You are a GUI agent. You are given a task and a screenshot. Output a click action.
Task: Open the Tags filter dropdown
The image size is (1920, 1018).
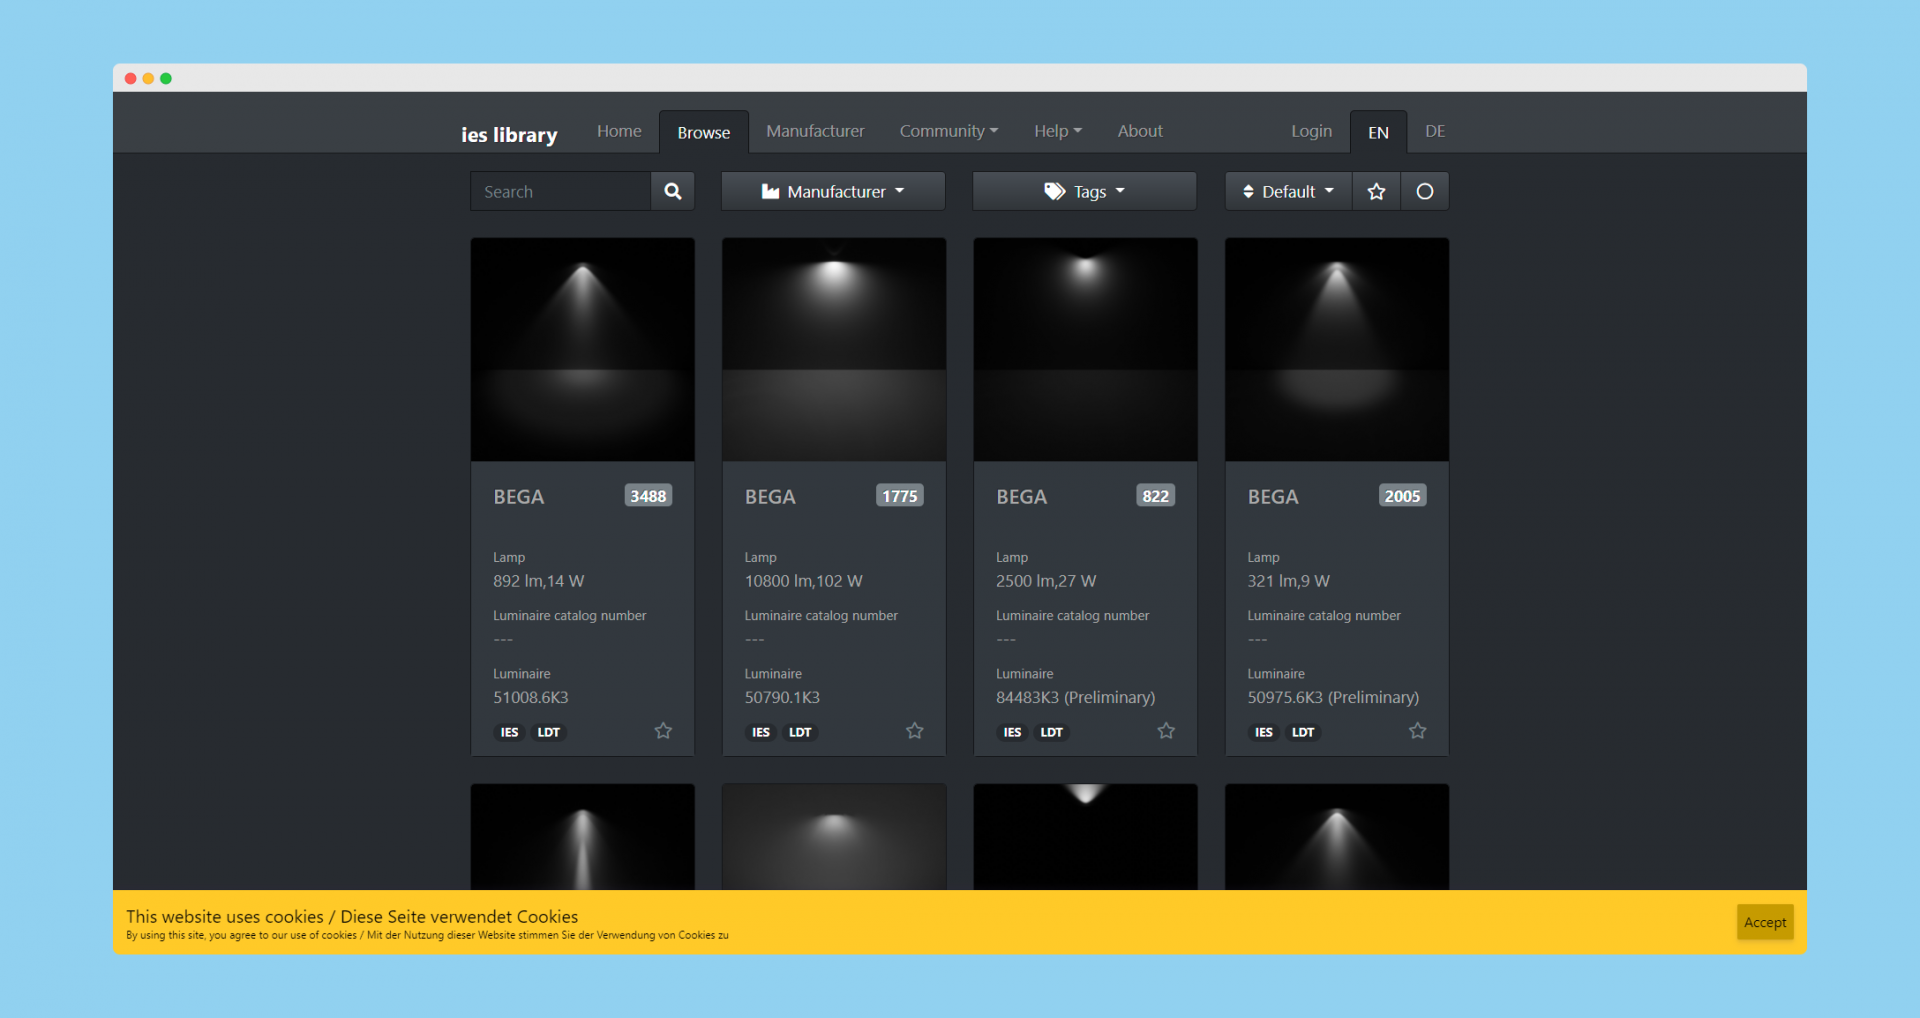point(1084,191)
